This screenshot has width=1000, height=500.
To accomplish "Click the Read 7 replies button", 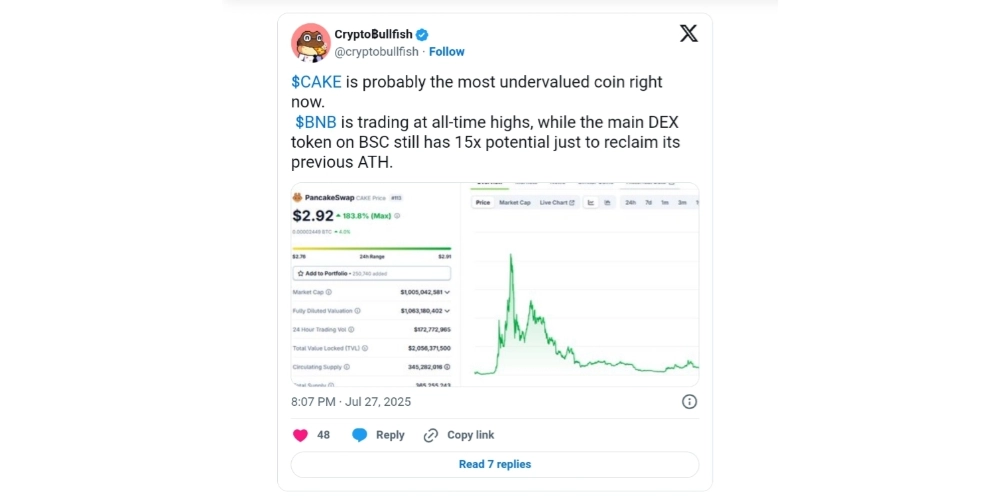I will 495,464.
